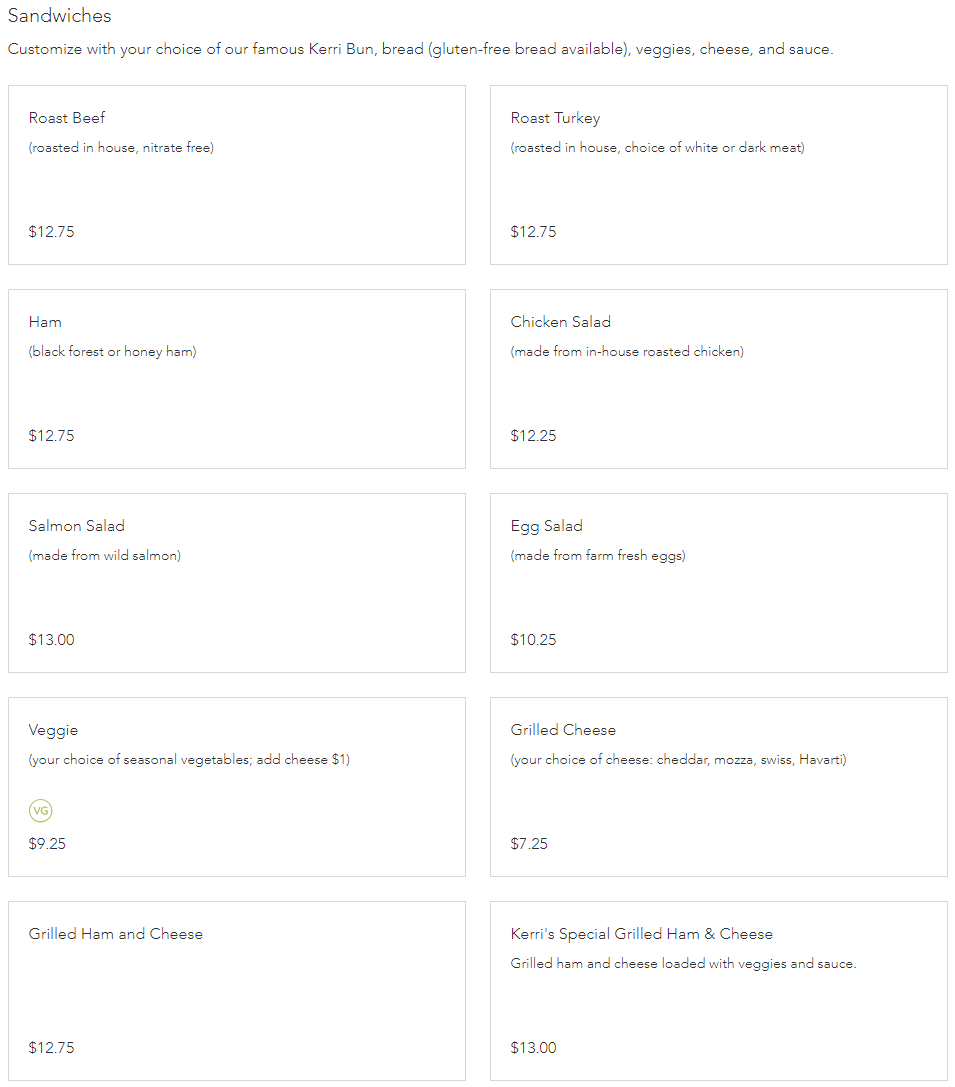Click the Kerri Bun customization description
This screenshot has height=1087, width=955.
tap(420, 49)
